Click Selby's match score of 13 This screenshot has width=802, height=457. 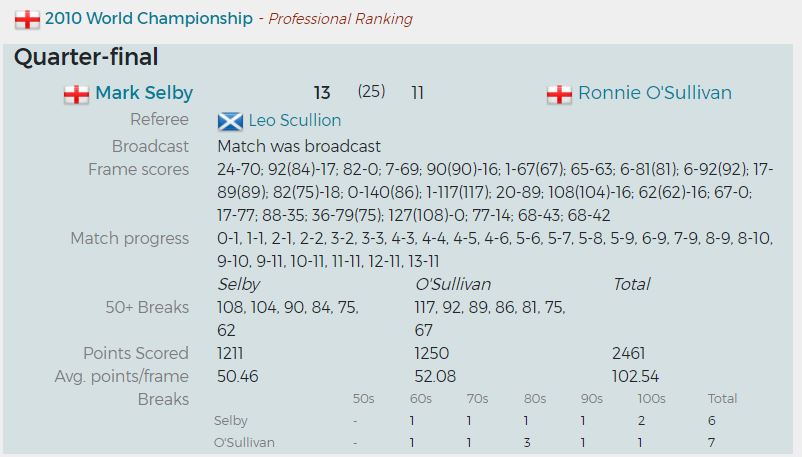tap(321, 93)
